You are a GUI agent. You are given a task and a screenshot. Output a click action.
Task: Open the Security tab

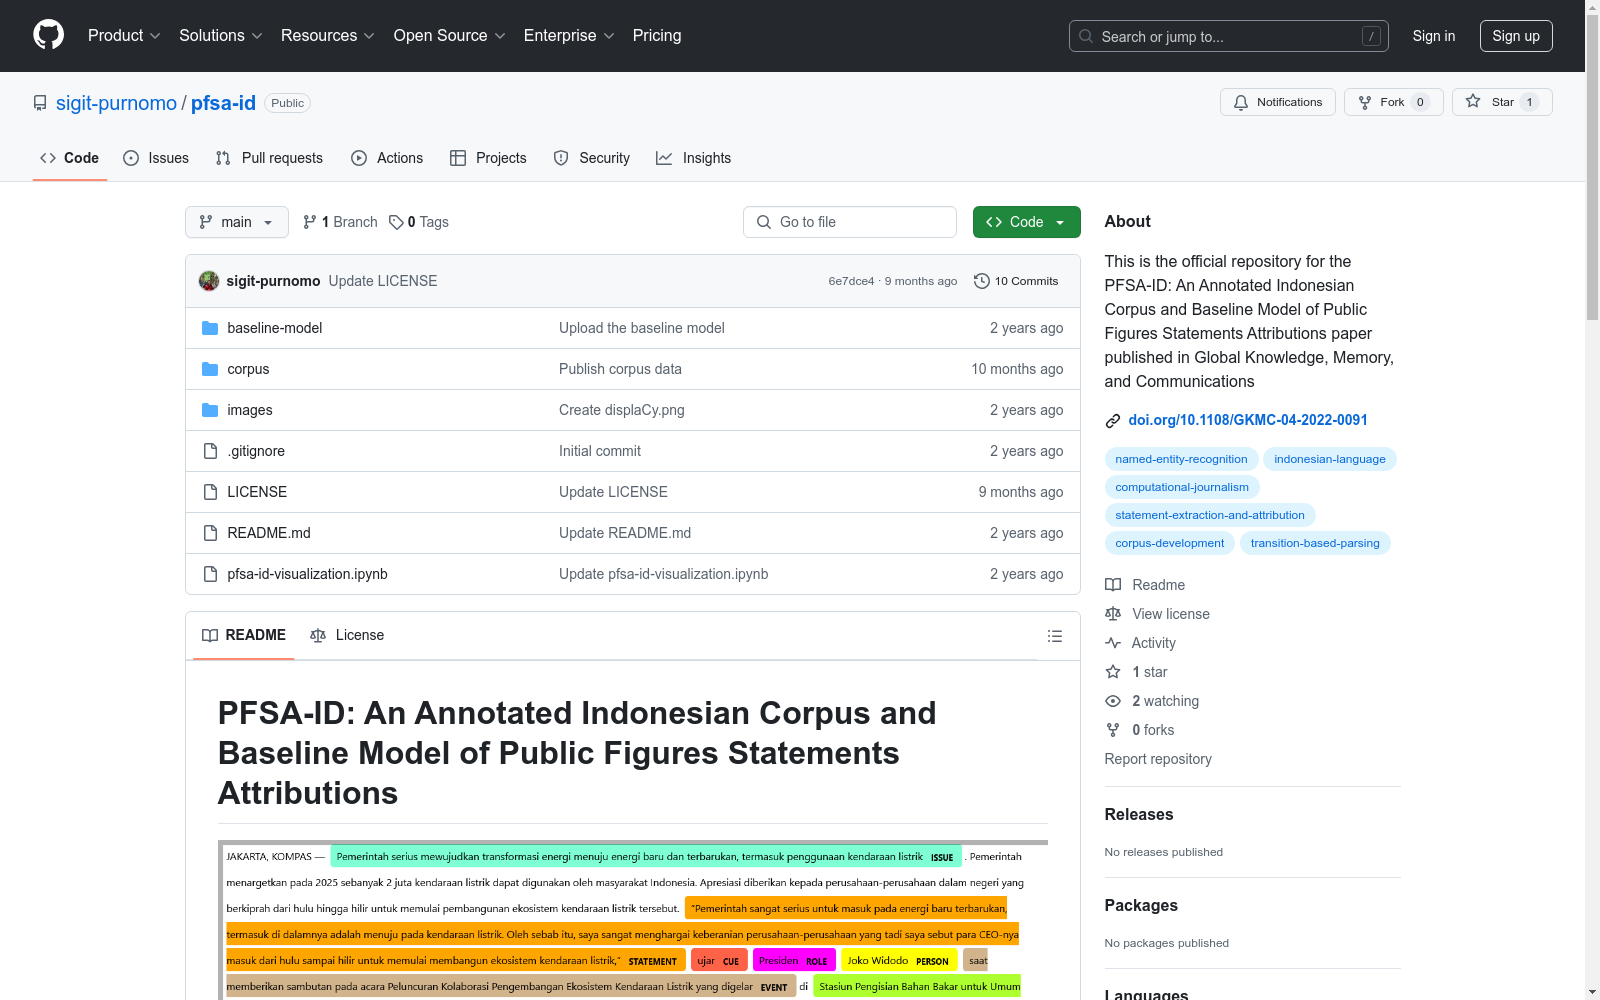click(x=592, y=158)
